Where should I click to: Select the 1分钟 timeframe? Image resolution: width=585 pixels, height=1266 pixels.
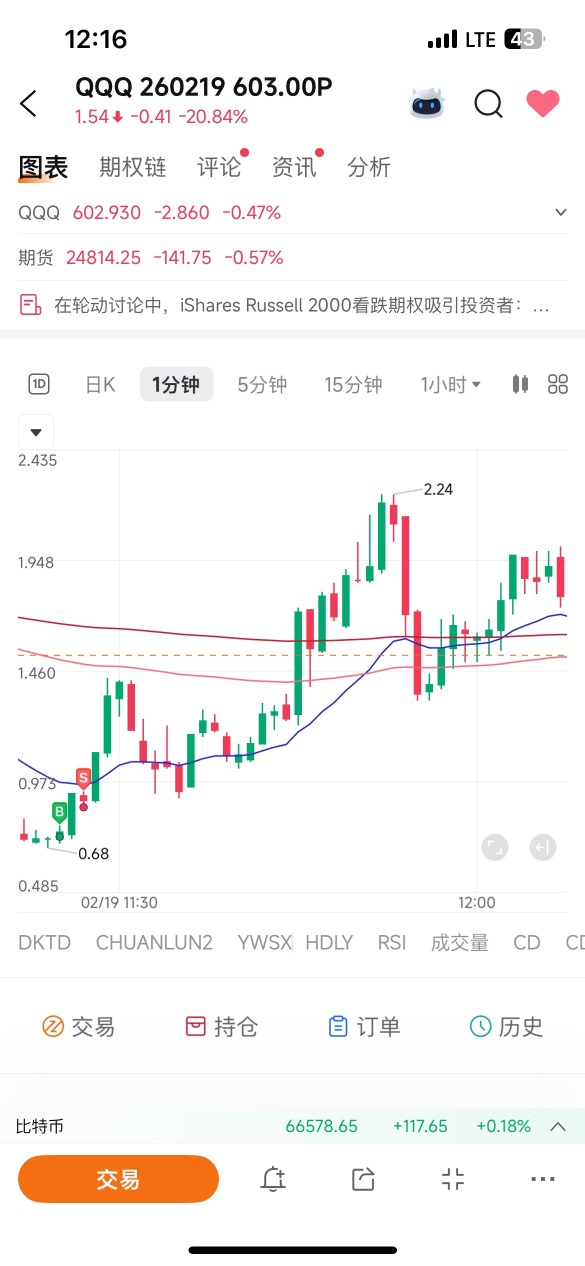pyautogui.click(x=176, y=384)
